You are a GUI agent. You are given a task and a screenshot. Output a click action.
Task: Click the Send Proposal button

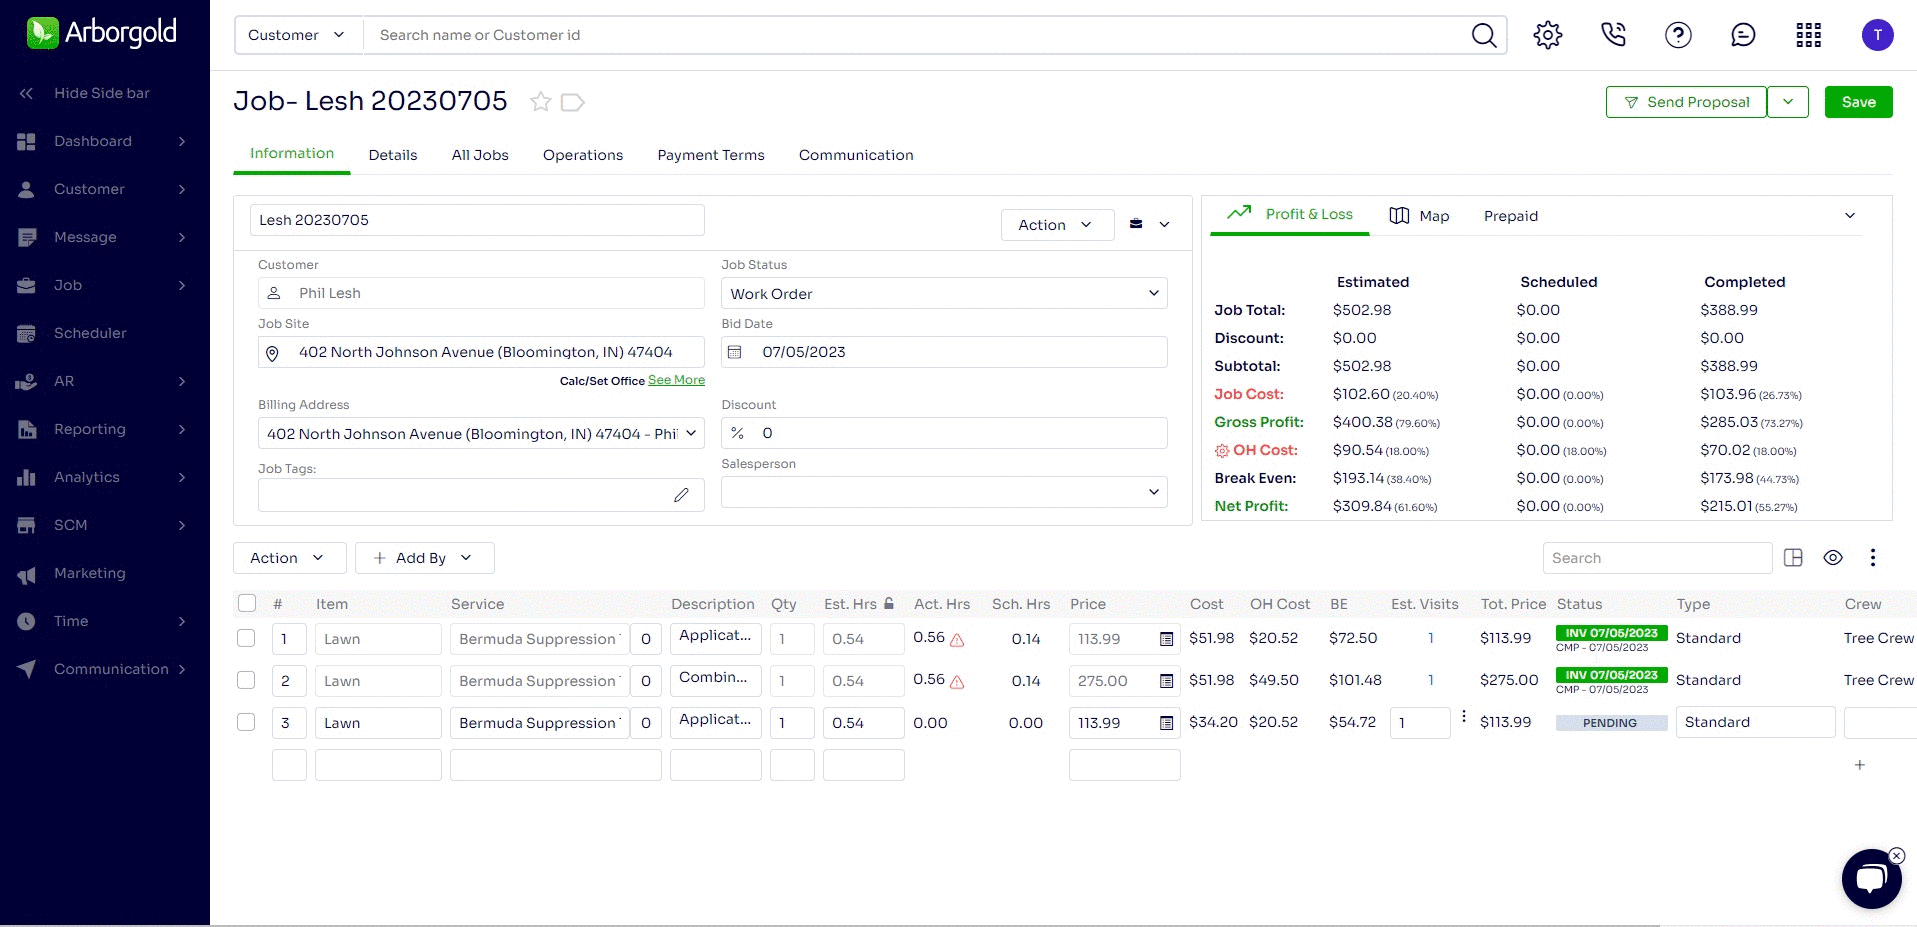[x=1685, y=101]
